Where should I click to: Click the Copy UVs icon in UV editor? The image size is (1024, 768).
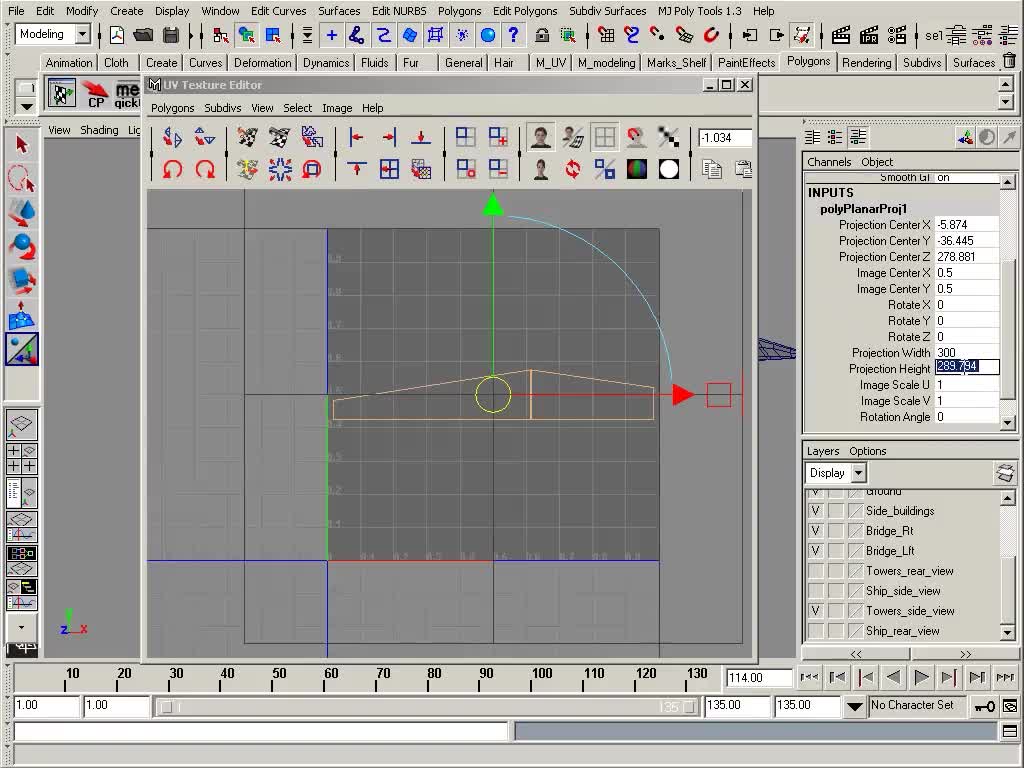712,169
